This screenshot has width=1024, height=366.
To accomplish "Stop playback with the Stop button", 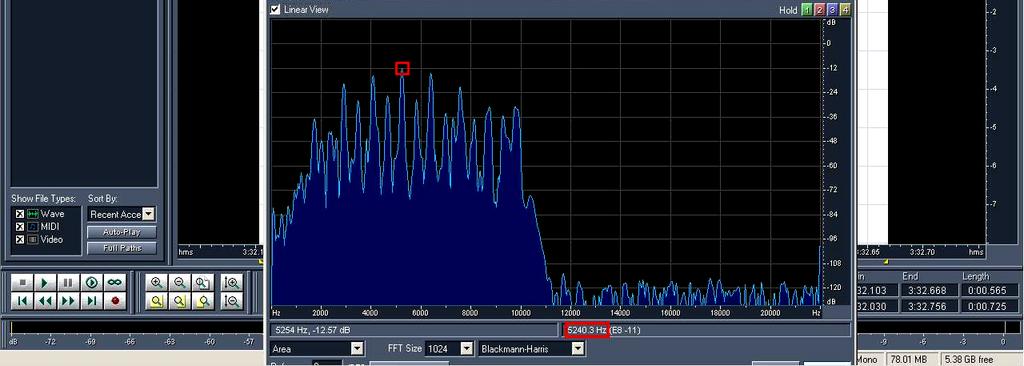I will tap(22, 282).
